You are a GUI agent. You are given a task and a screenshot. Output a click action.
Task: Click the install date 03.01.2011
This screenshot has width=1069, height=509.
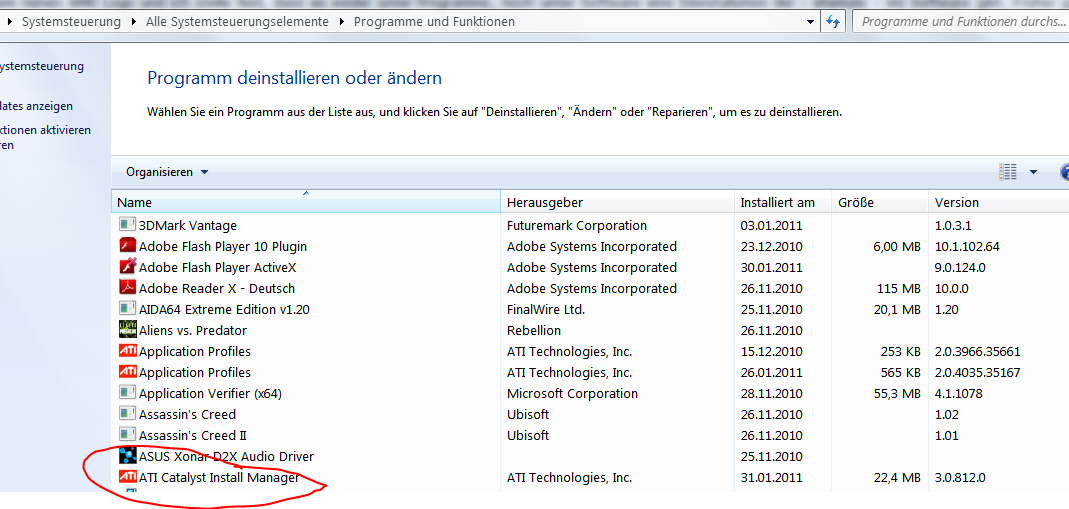[x=772, y=225]
